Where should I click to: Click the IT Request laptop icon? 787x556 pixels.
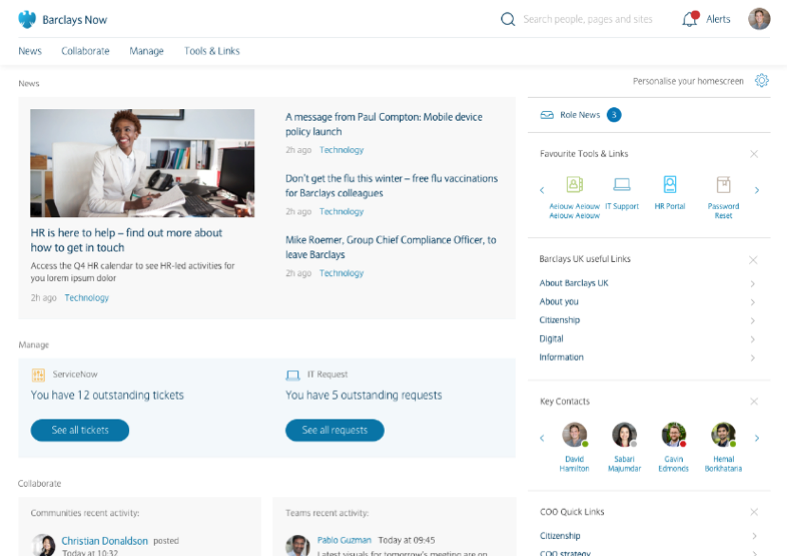(x=293, y=375)
